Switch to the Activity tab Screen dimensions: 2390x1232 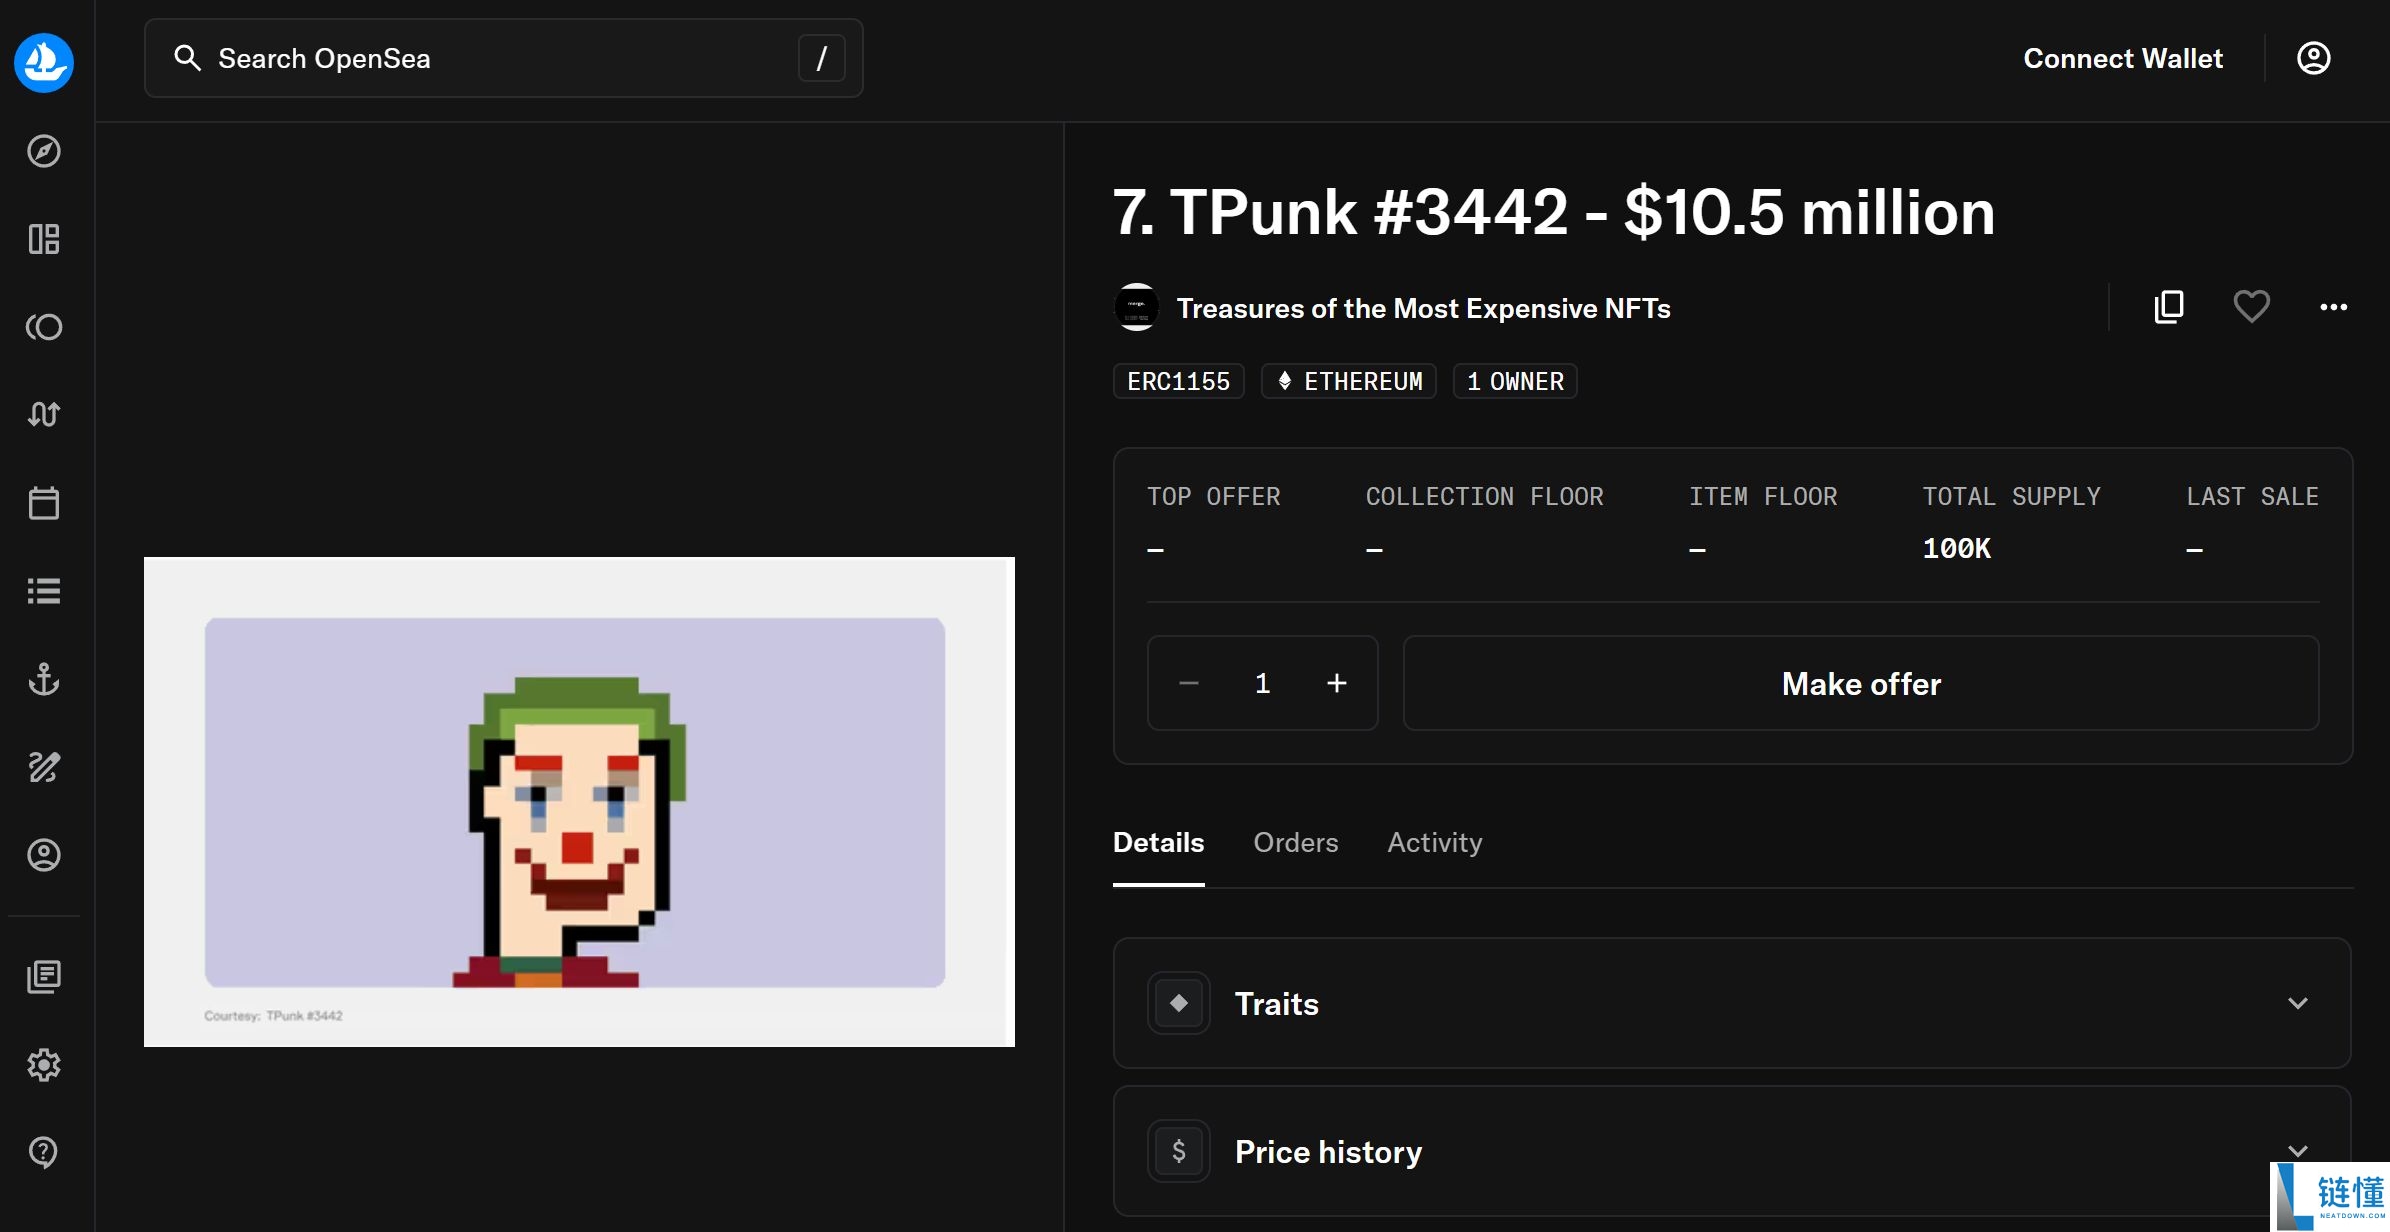click(x=1435, y=843)
